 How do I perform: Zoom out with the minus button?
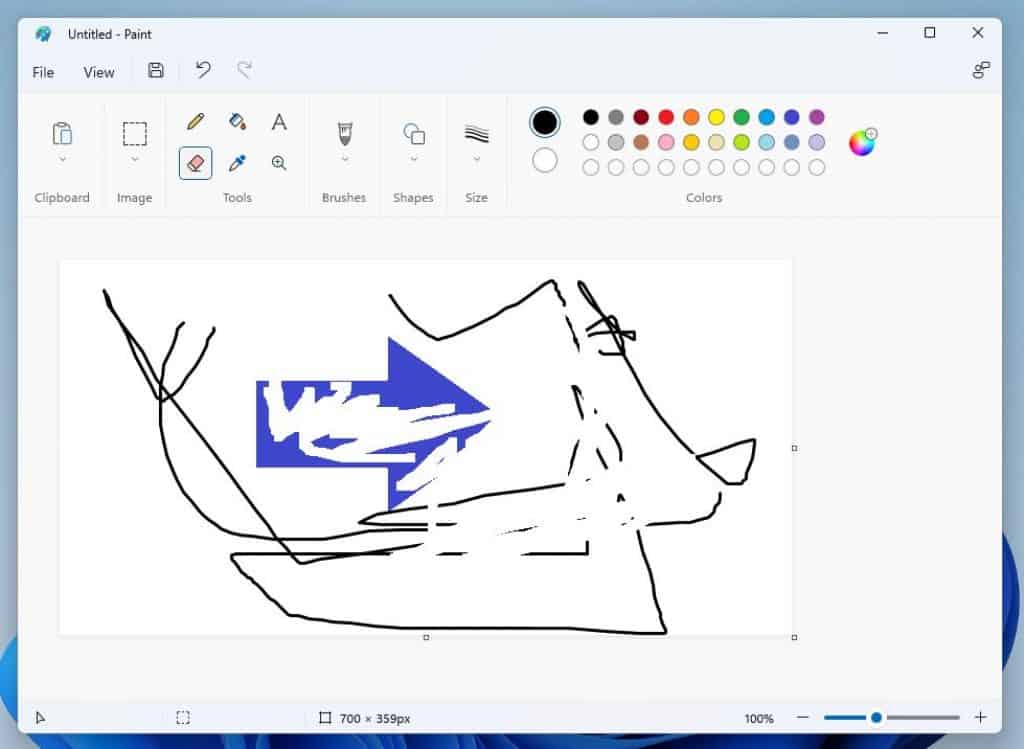coord(803,717)
